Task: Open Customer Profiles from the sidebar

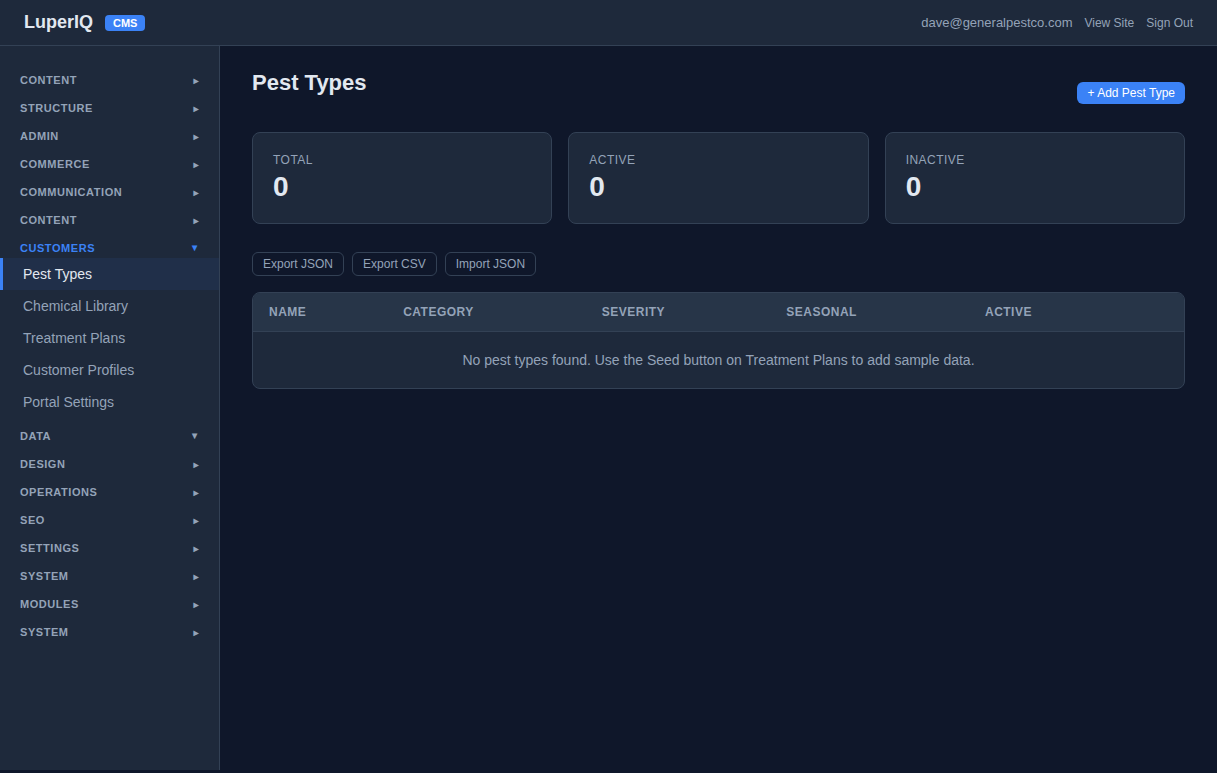Action: pos(78,370)
